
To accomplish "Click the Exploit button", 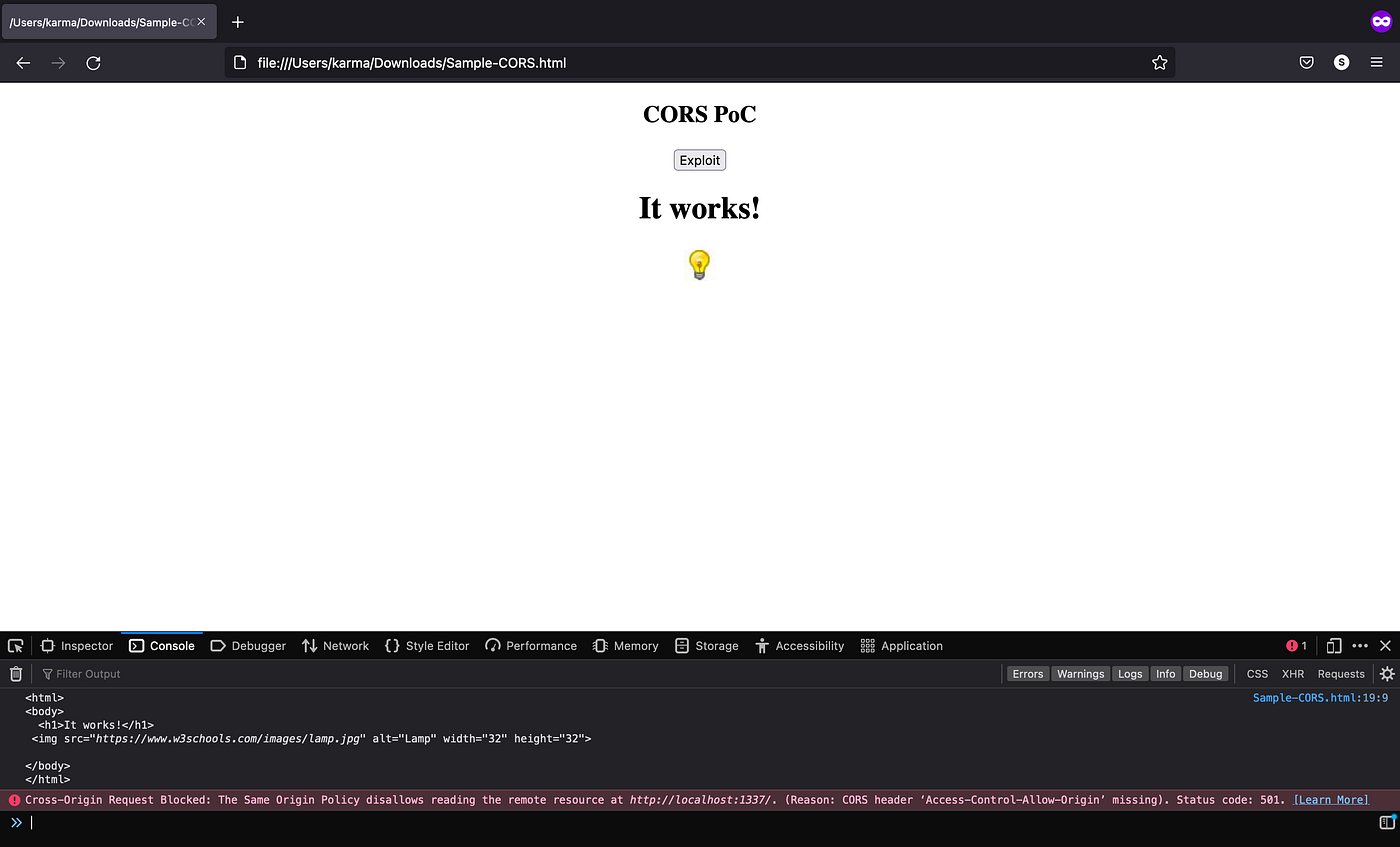I will tap(699, 160).
